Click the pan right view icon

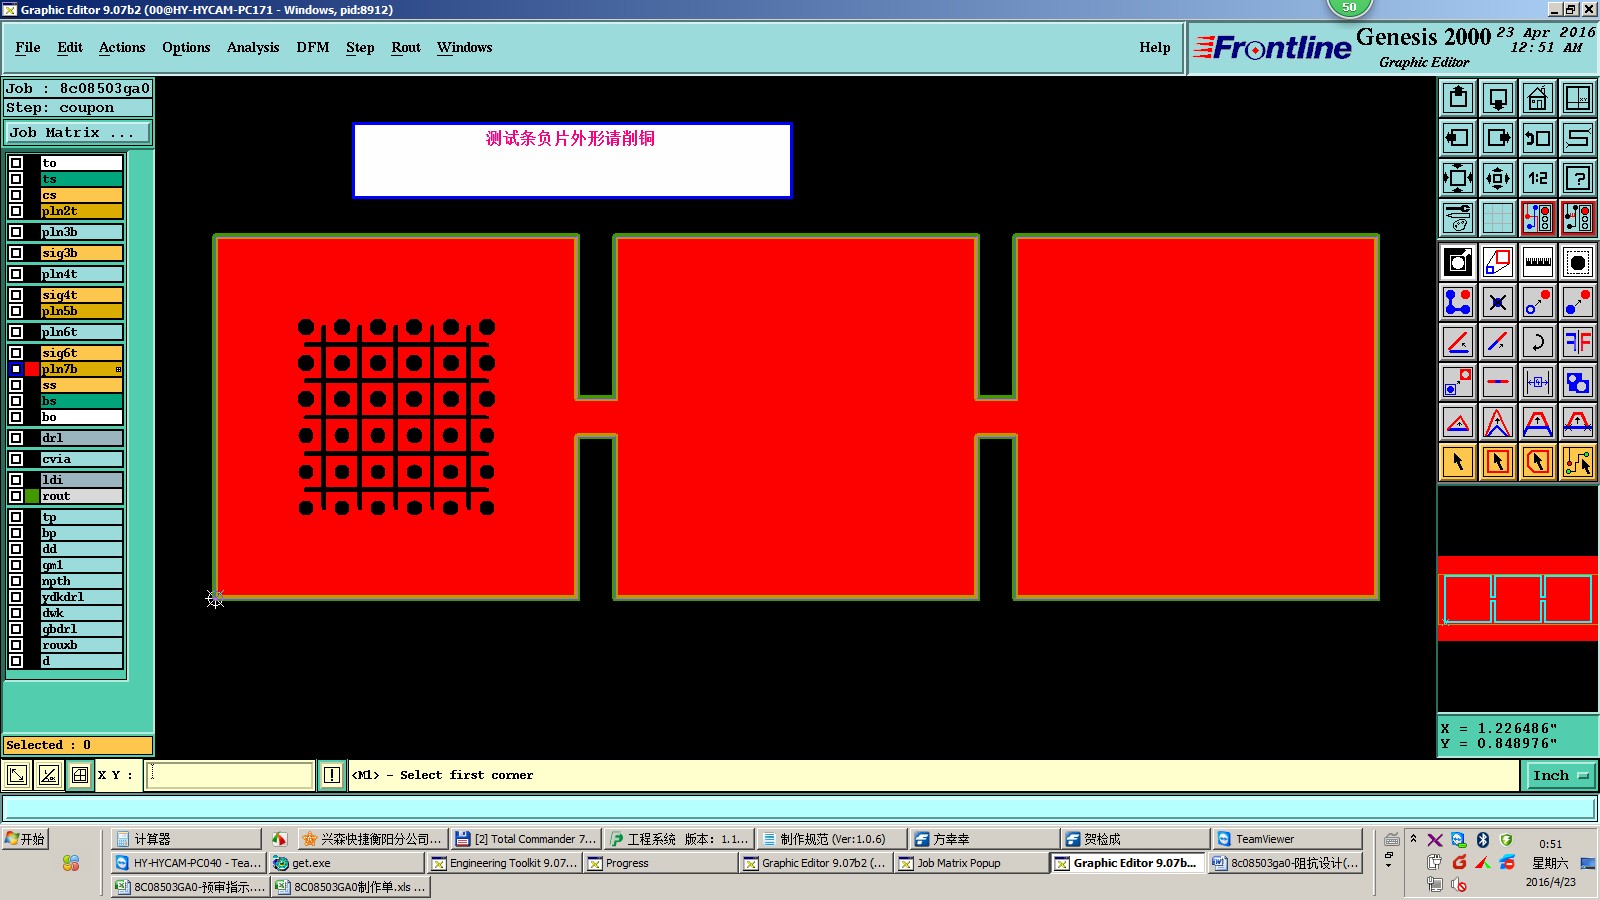tap(1498, 138)
